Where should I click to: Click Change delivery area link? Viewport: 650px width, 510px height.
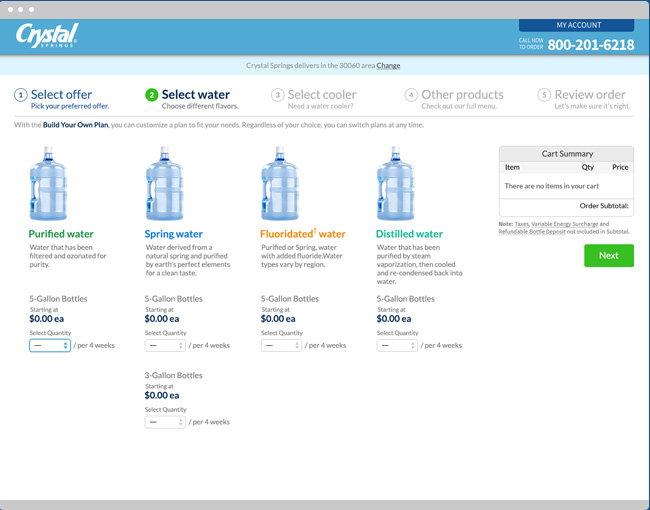[388, 66]
